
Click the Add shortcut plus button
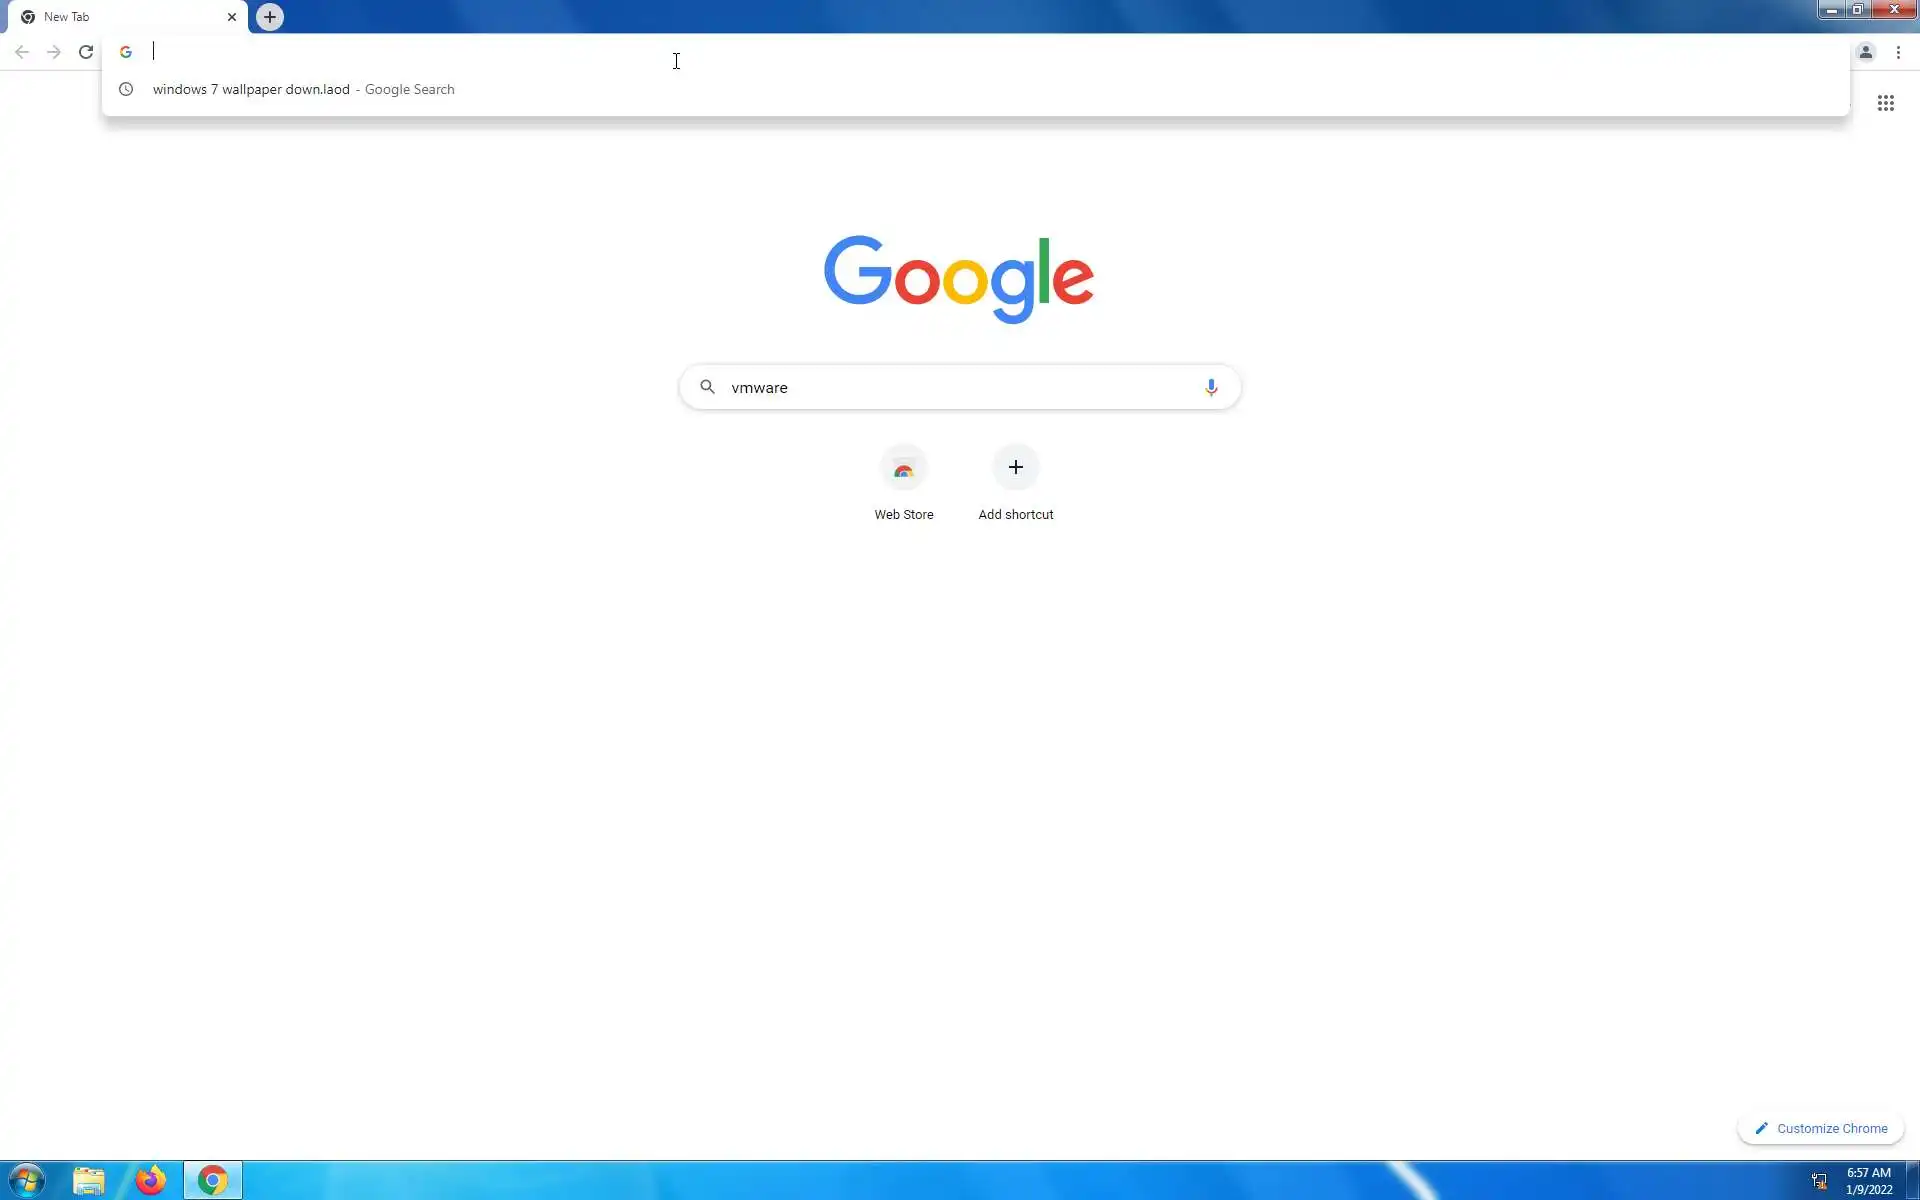1015,467
